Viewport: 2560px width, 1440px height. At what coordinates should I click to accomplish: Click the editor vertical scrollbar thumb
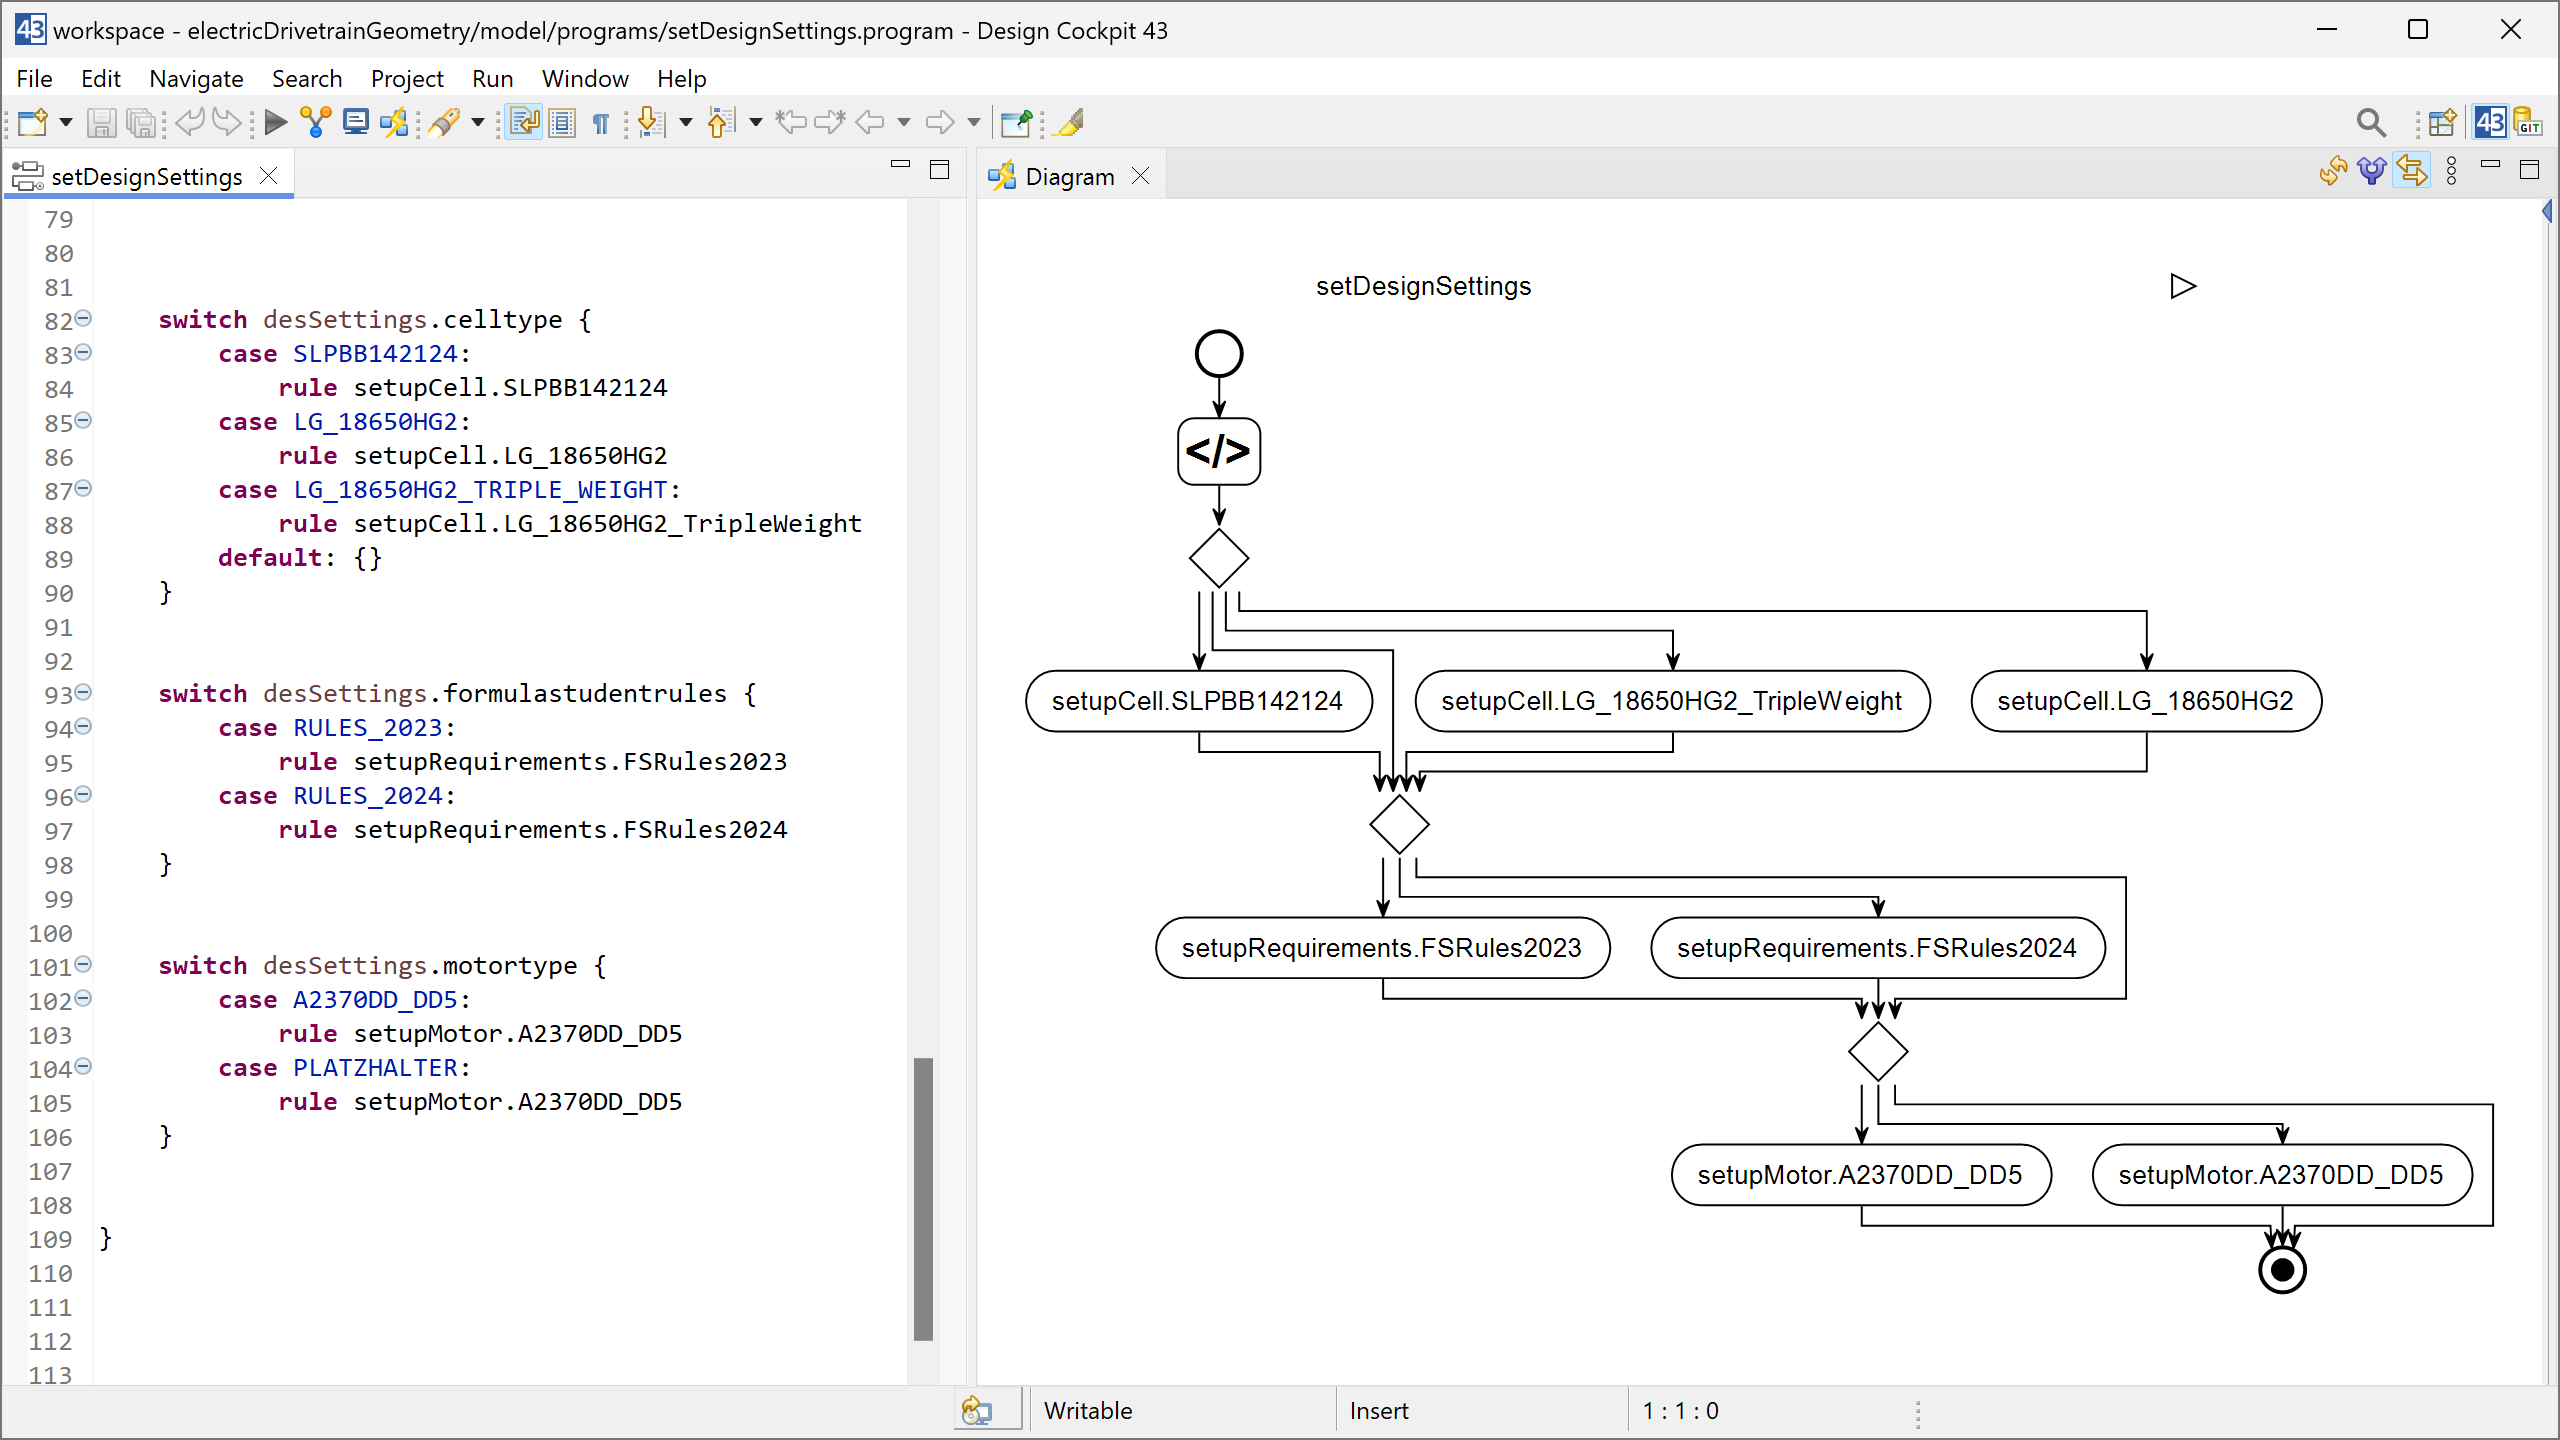(x=923, y=1198)
